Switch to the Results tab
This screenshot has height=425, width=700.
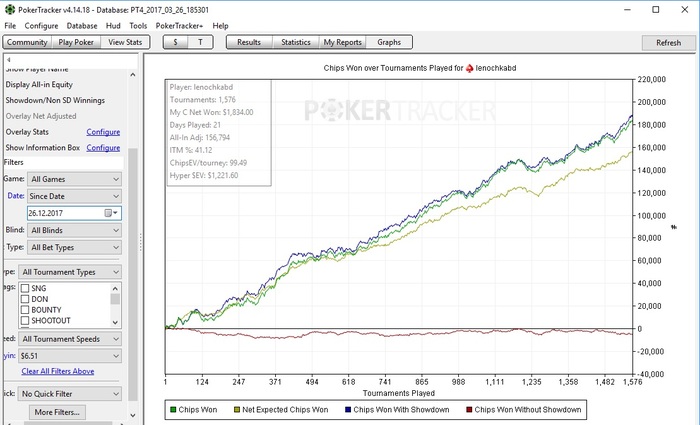click(249, 42)
